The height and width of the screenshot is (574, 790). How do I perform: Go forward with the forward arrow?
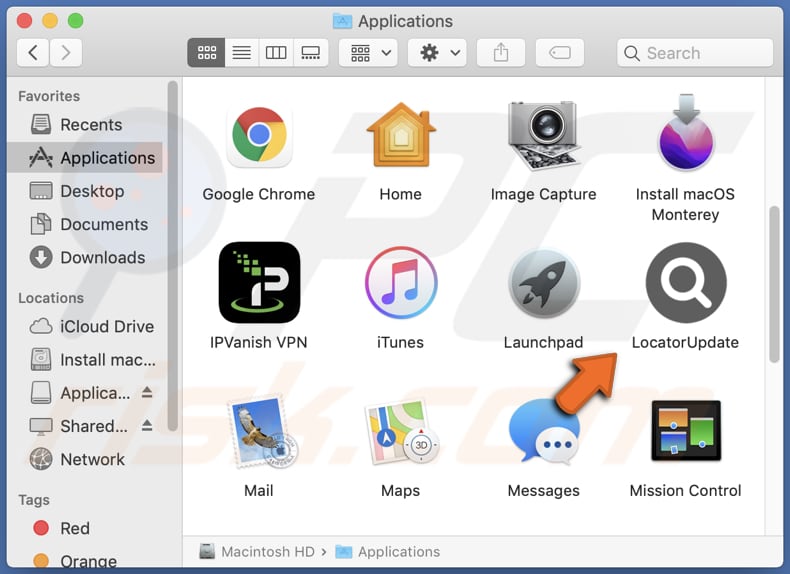tap(65, 52)
